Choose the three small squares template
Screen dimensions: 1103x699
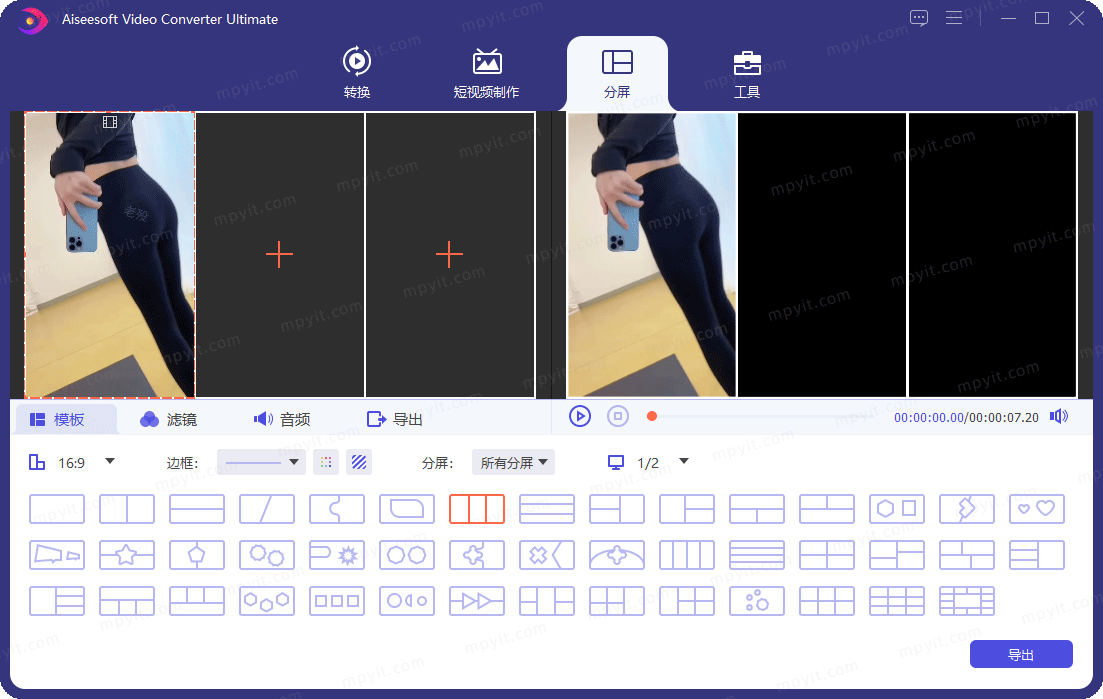337,601
